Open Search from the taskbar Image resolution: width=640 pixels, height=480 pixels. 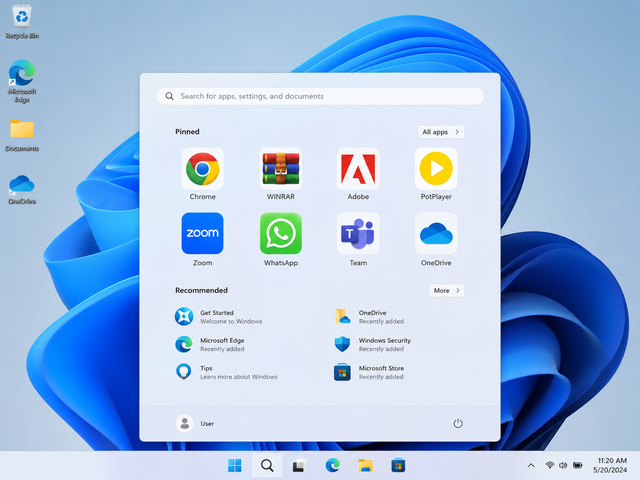(x=267, y=465)
